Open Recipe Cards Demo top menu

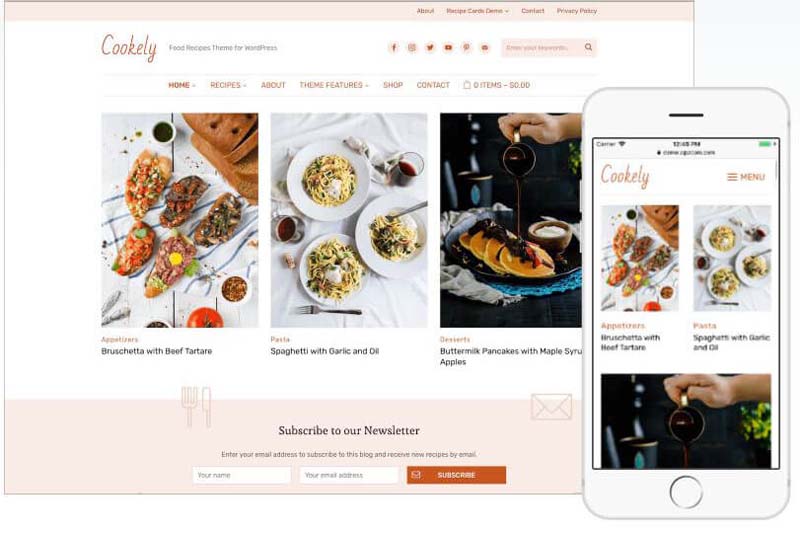(x=477, y=11)
